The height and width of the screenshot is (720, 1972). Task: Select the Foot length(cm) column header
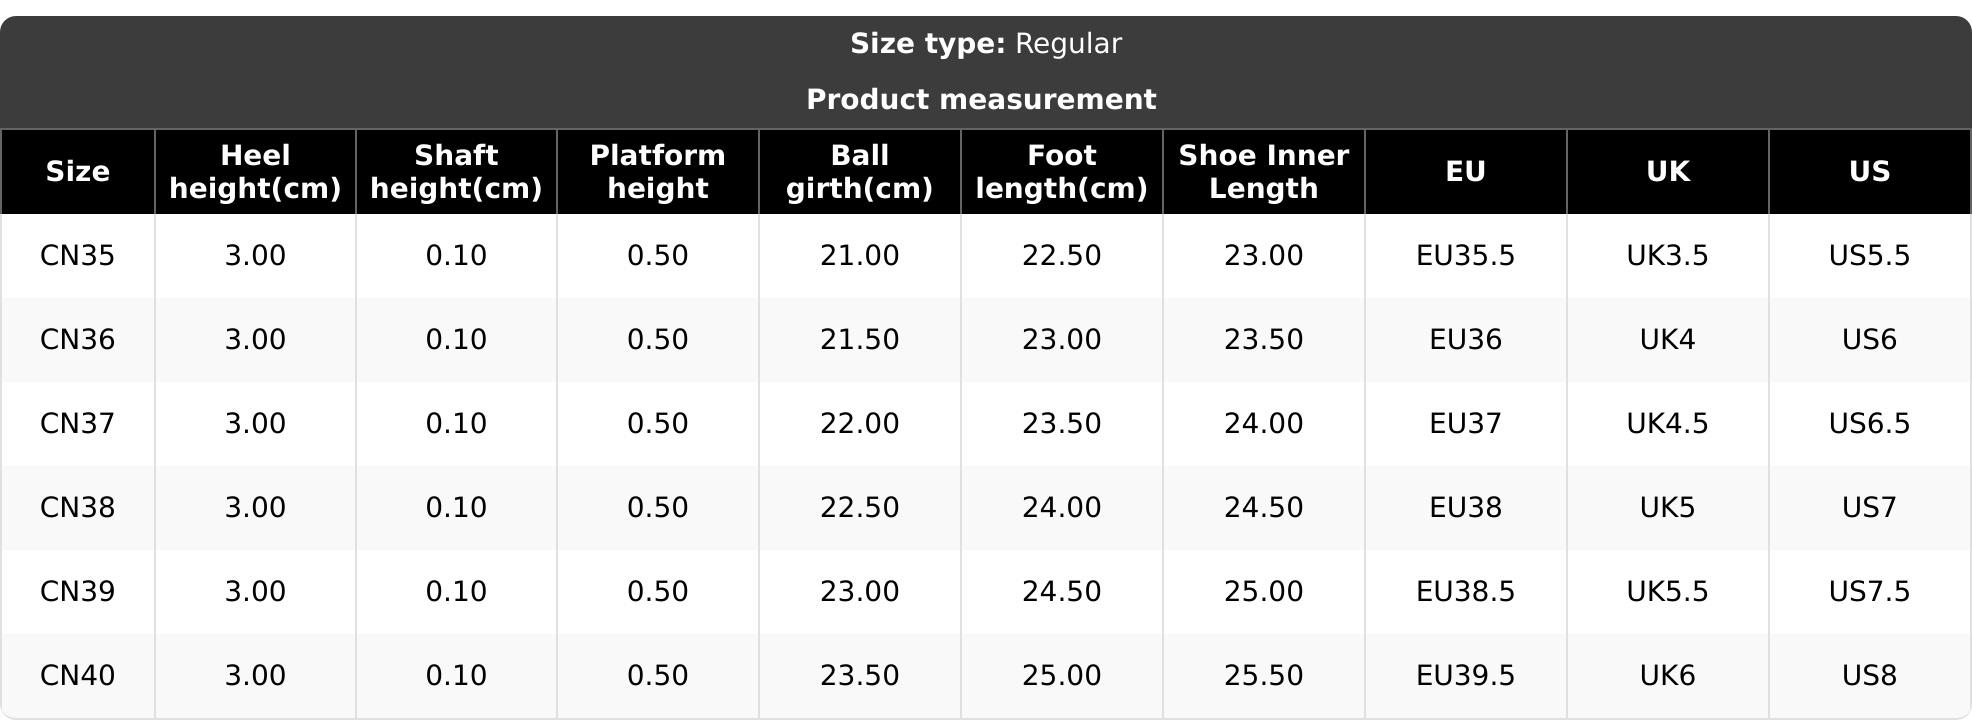[x=1061, y=172]
